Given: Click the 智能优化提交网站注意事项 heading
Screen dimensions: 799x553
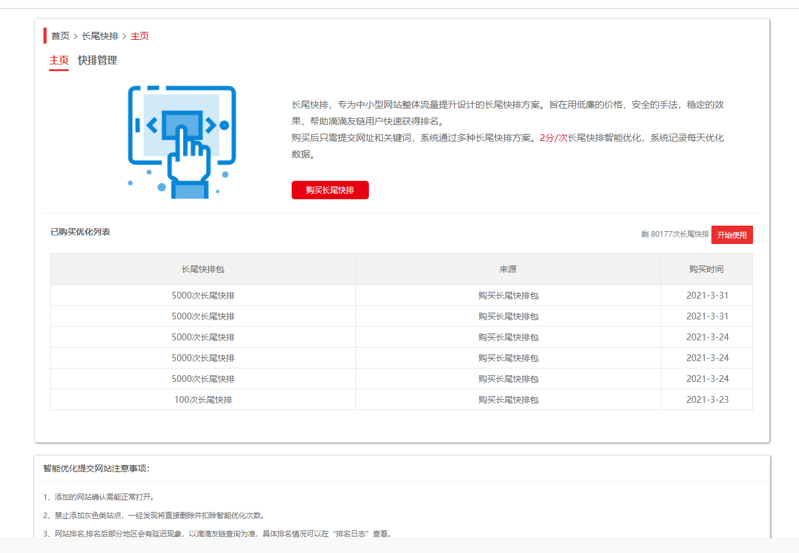Looking at the screenshot, I should click(96, 468).
